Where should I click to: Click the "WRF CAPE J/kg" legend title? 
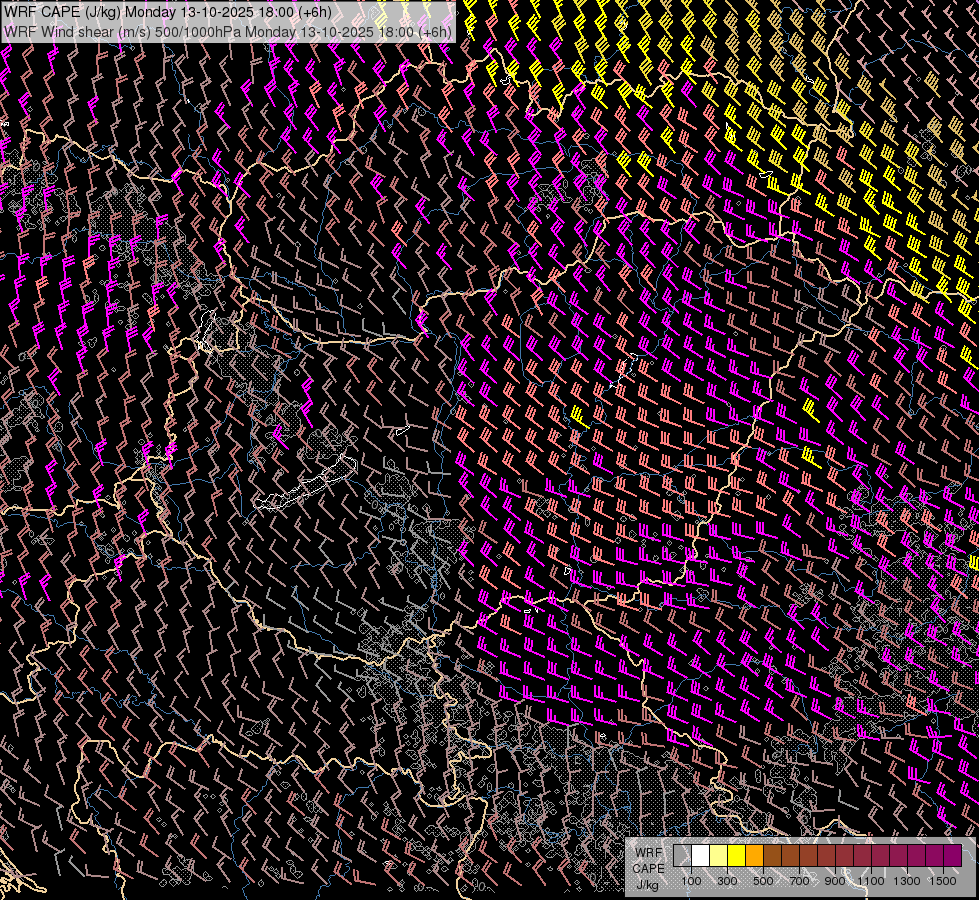coord(647,868)
